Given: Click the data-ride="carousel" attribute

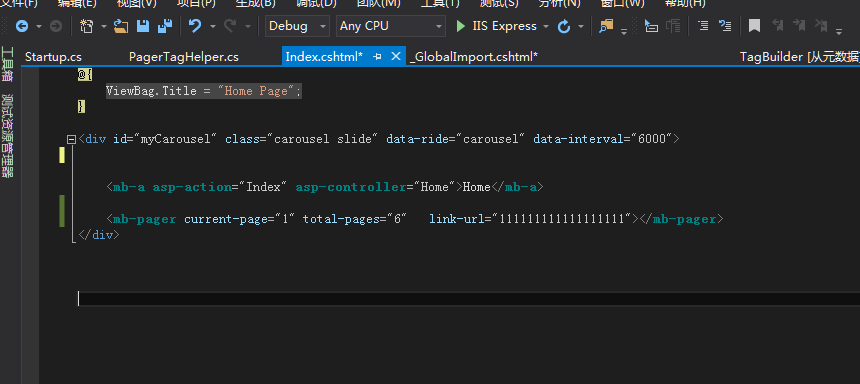Looking at the screenshot, I should point(456,139).
